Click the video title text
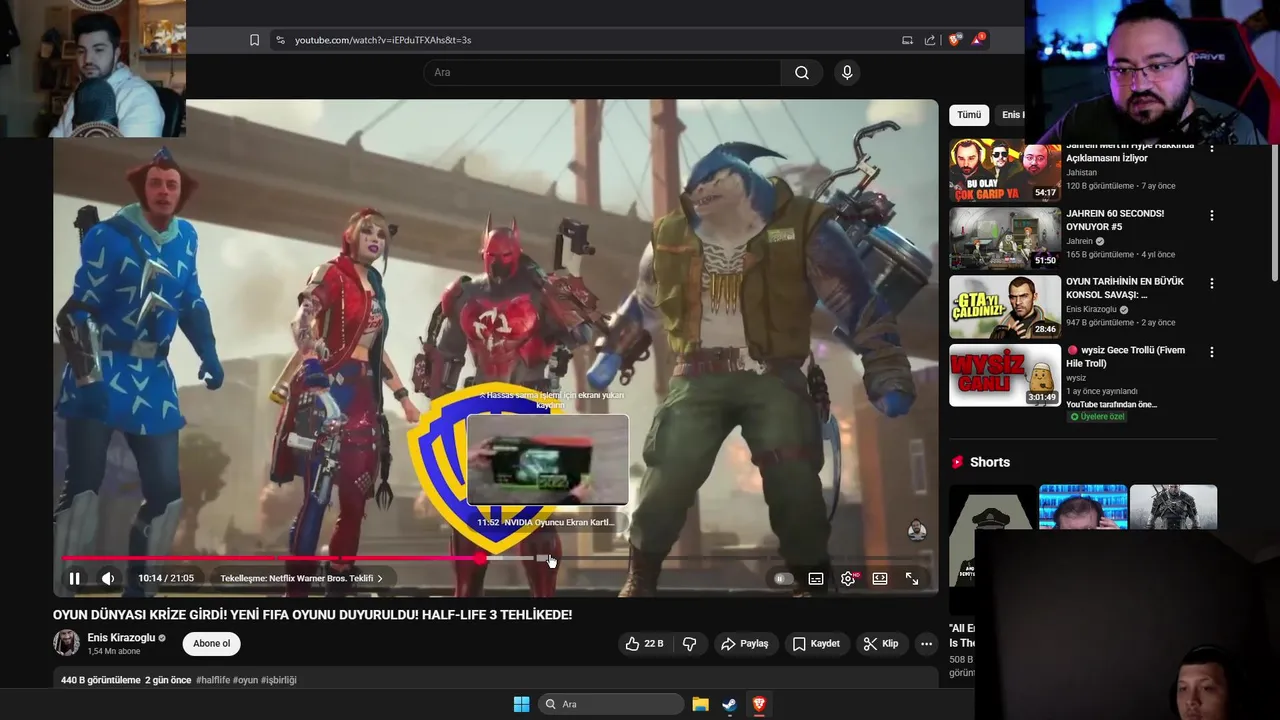The image size is (1280, 720). point(313,614)
